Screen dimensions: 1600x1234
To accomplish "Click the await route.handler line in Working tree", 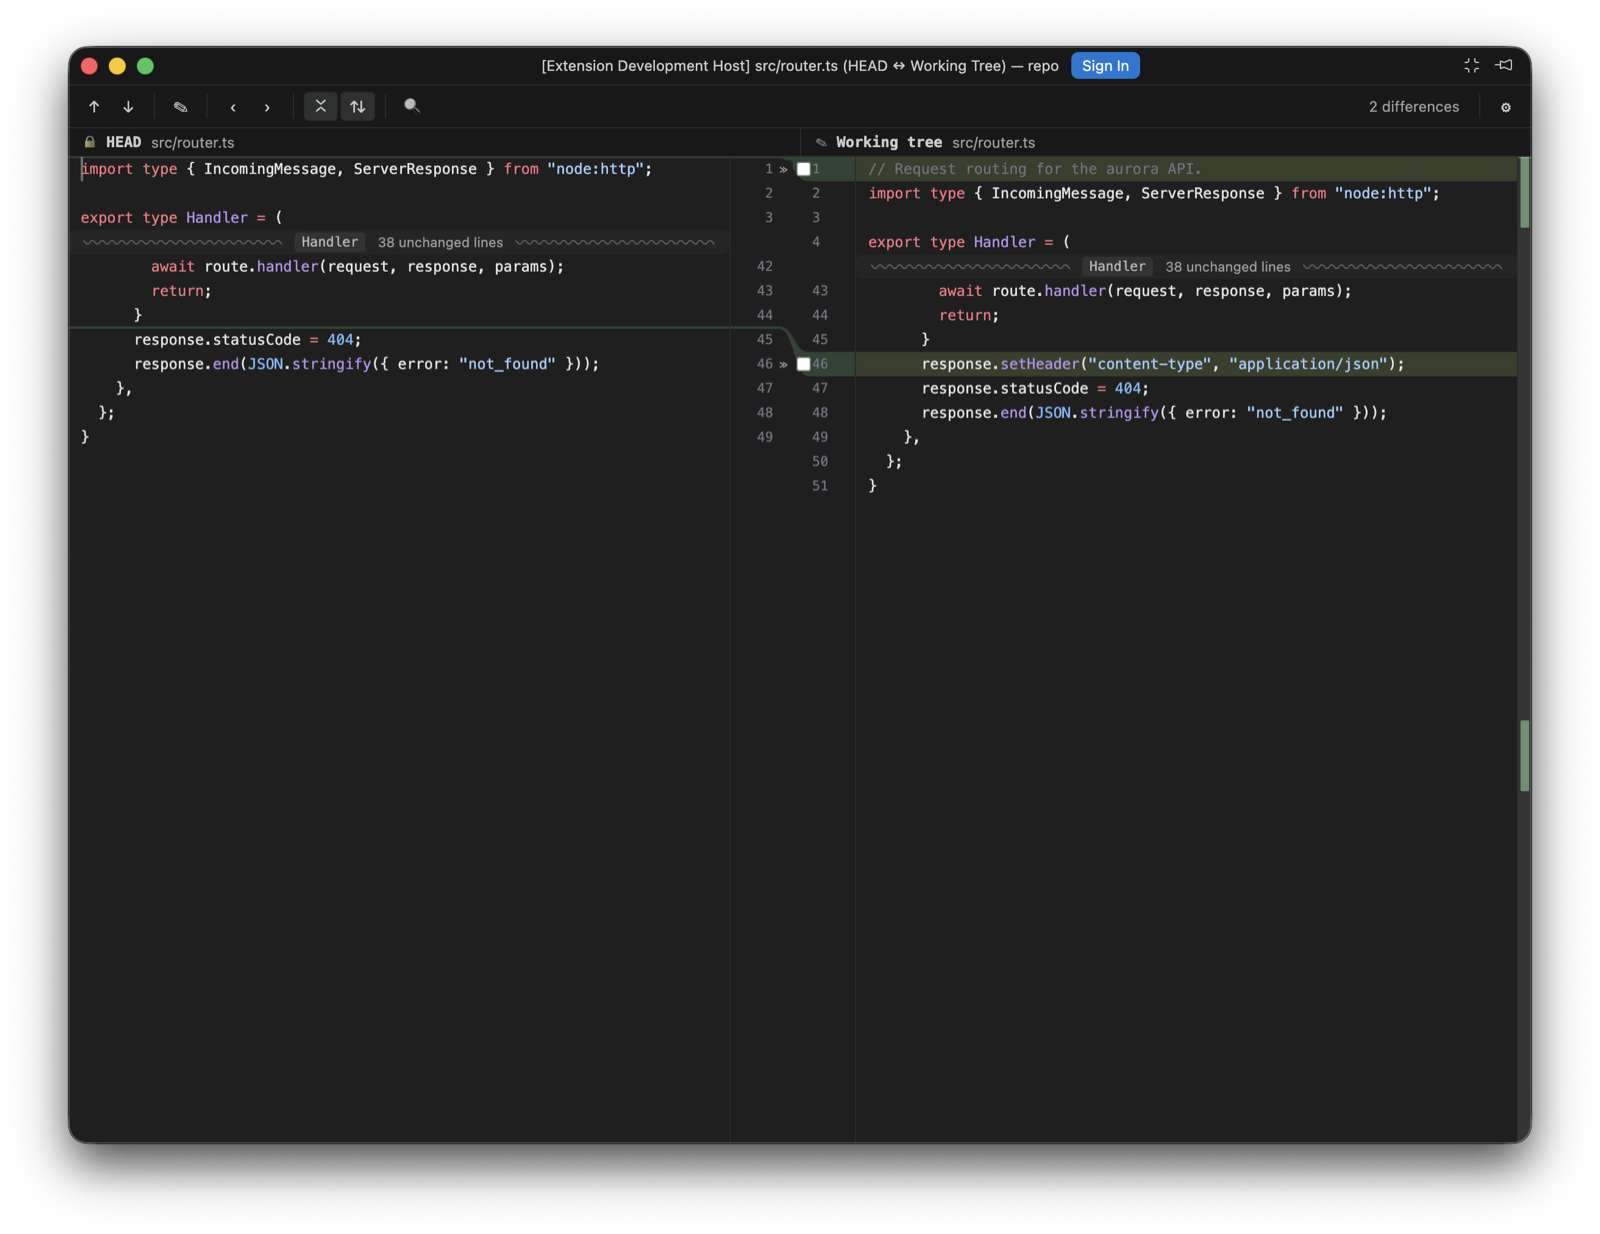I will (x=1145, y=291).
